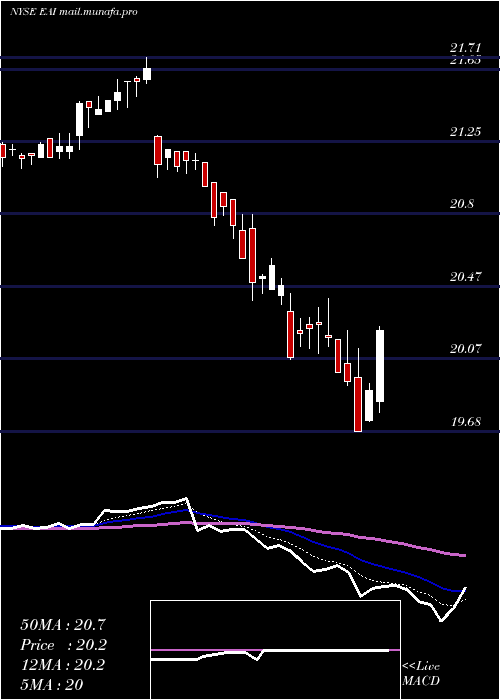Click the 20.8 price level label
This screenshot has width=500, height=700.
click(462, 204)
